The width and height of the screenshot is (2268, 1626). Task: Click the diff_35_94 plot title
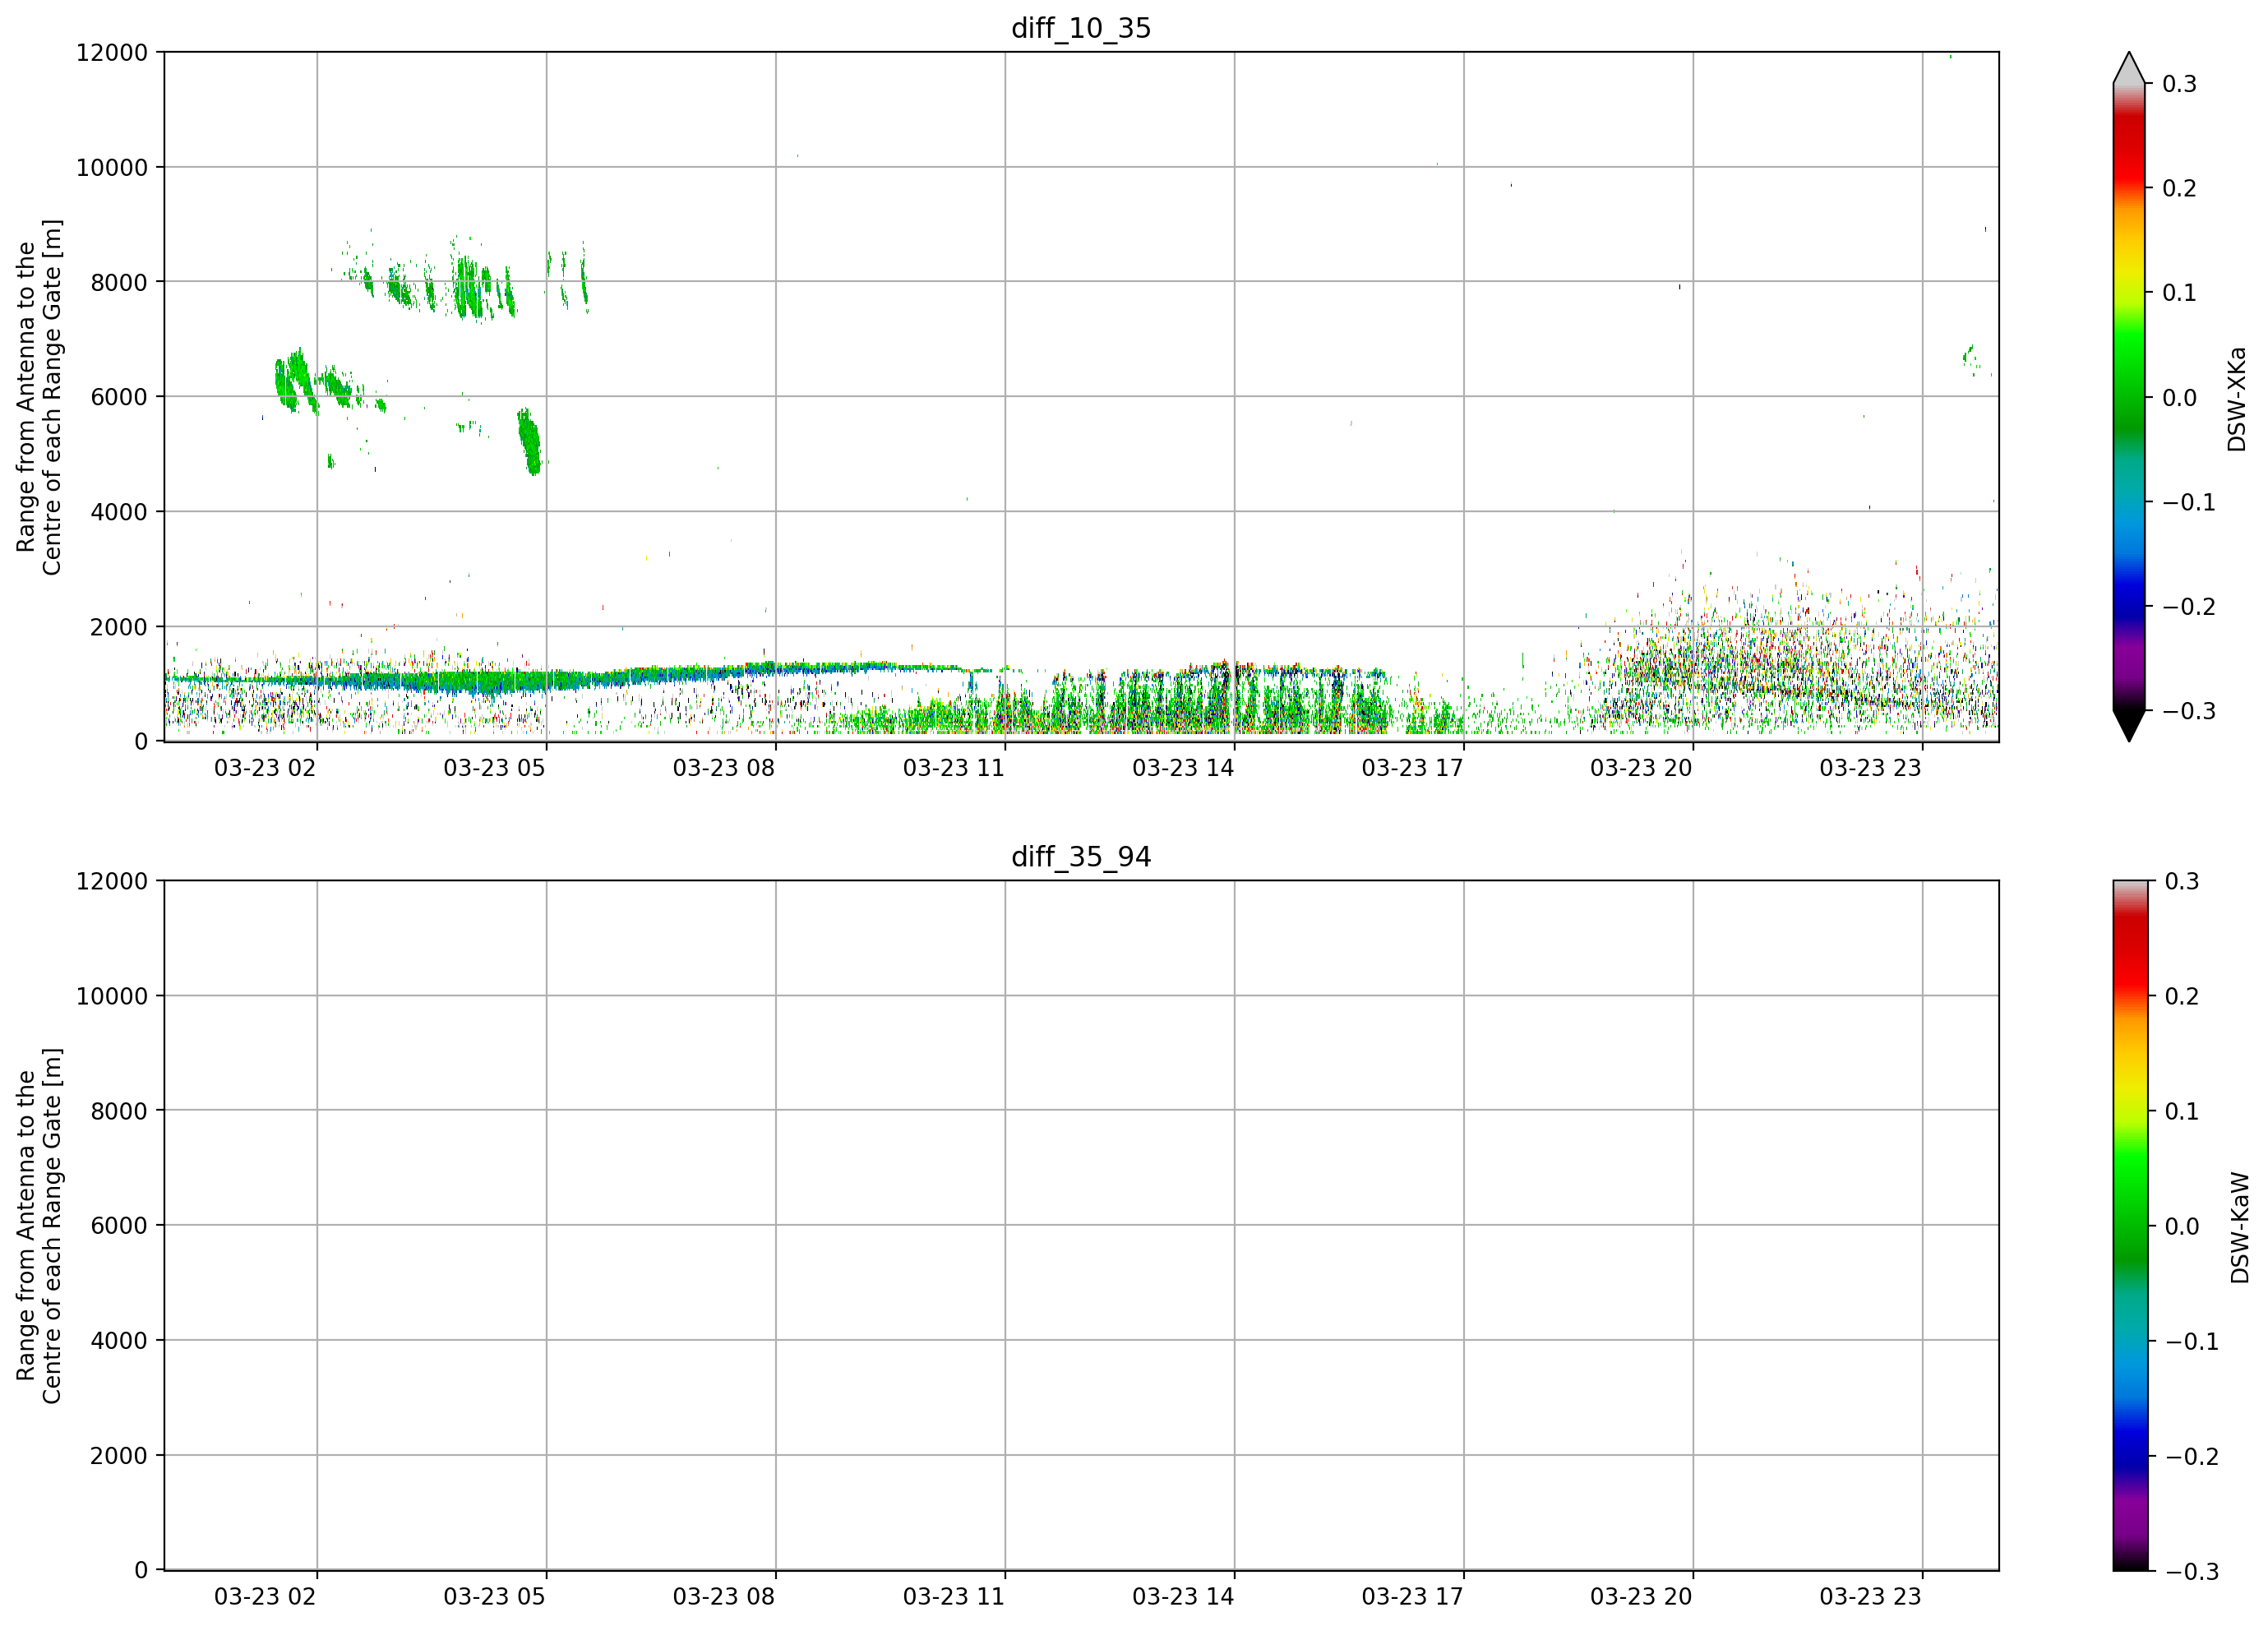tap(1081, 857)
